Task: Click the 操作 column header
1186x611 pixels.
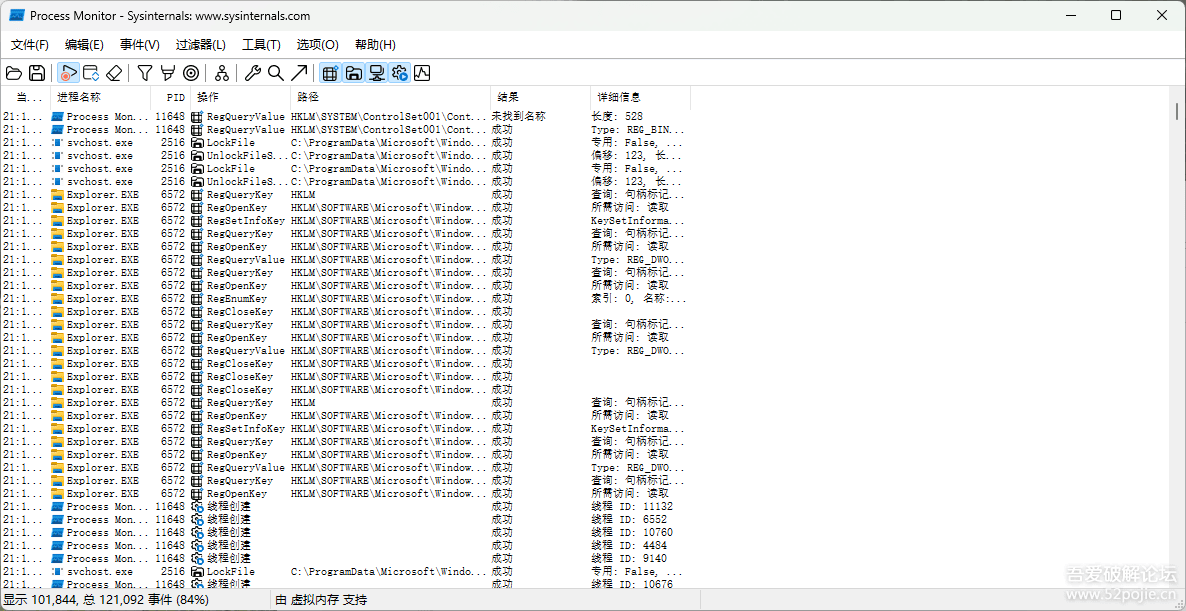Action: [241, 98]
